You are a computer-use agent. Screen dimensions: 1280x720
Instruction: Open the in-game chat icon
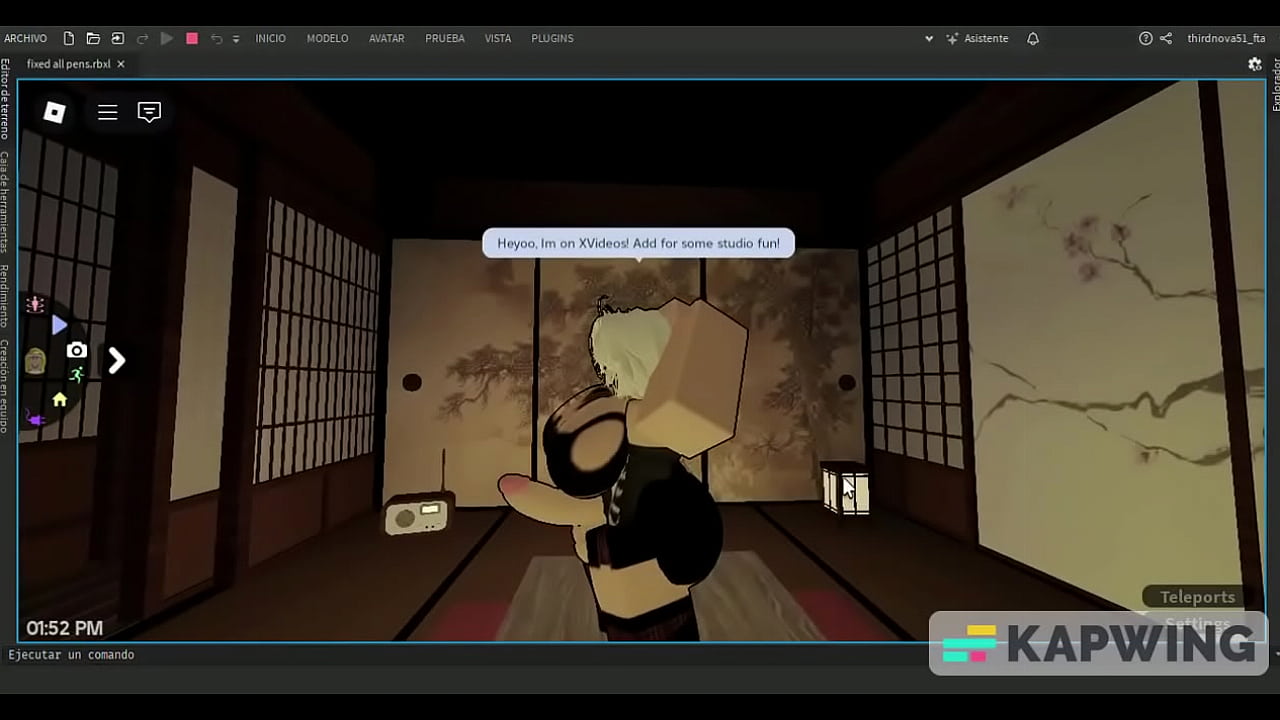tap(149, 112)
